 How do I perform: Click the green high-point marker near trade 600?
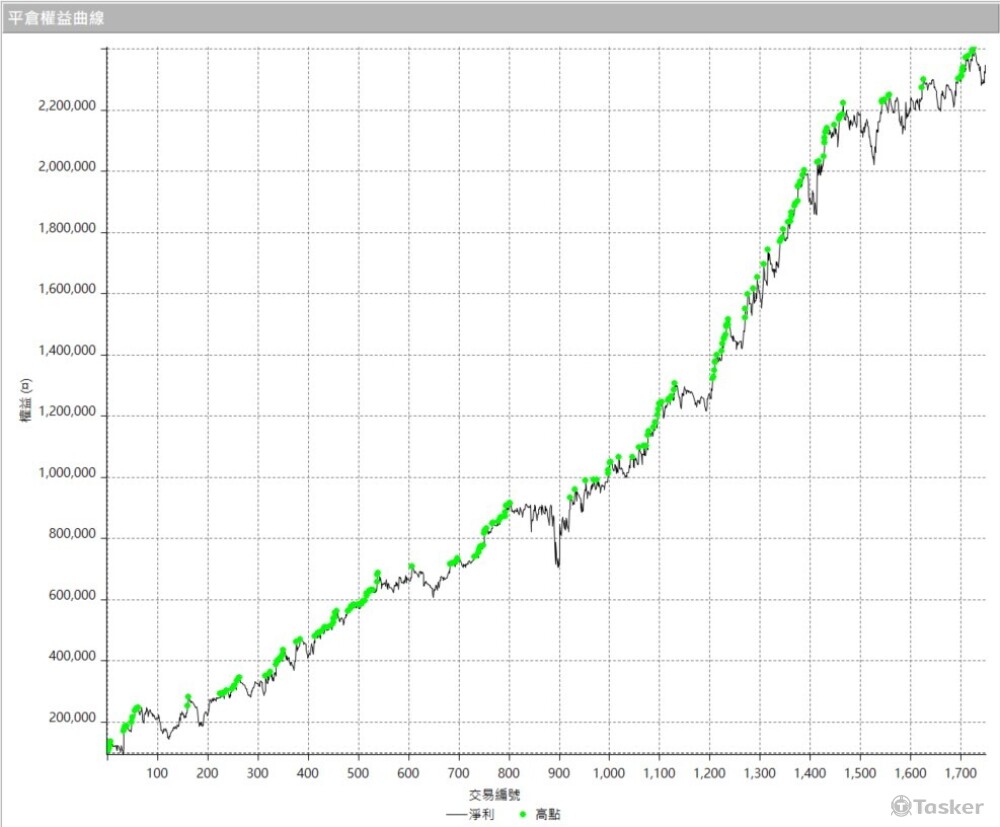[411, 568]
